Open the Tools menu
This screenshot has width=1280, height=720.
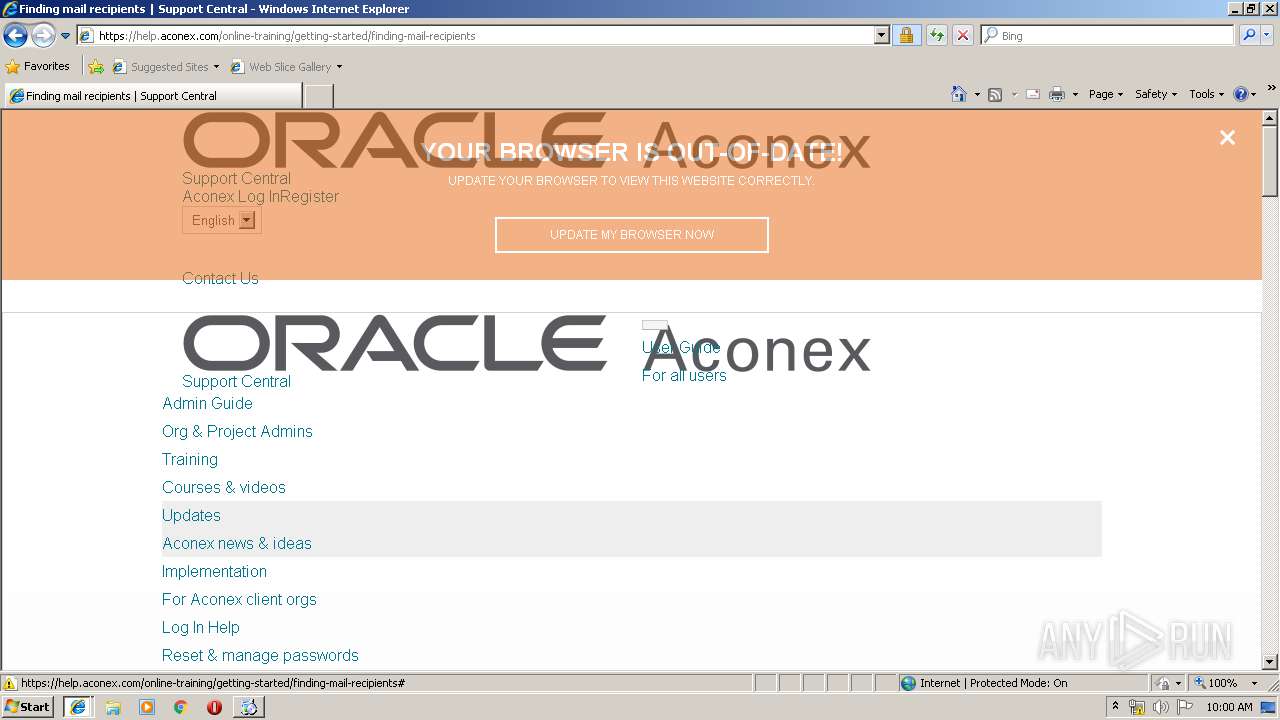click(1206, 94)
